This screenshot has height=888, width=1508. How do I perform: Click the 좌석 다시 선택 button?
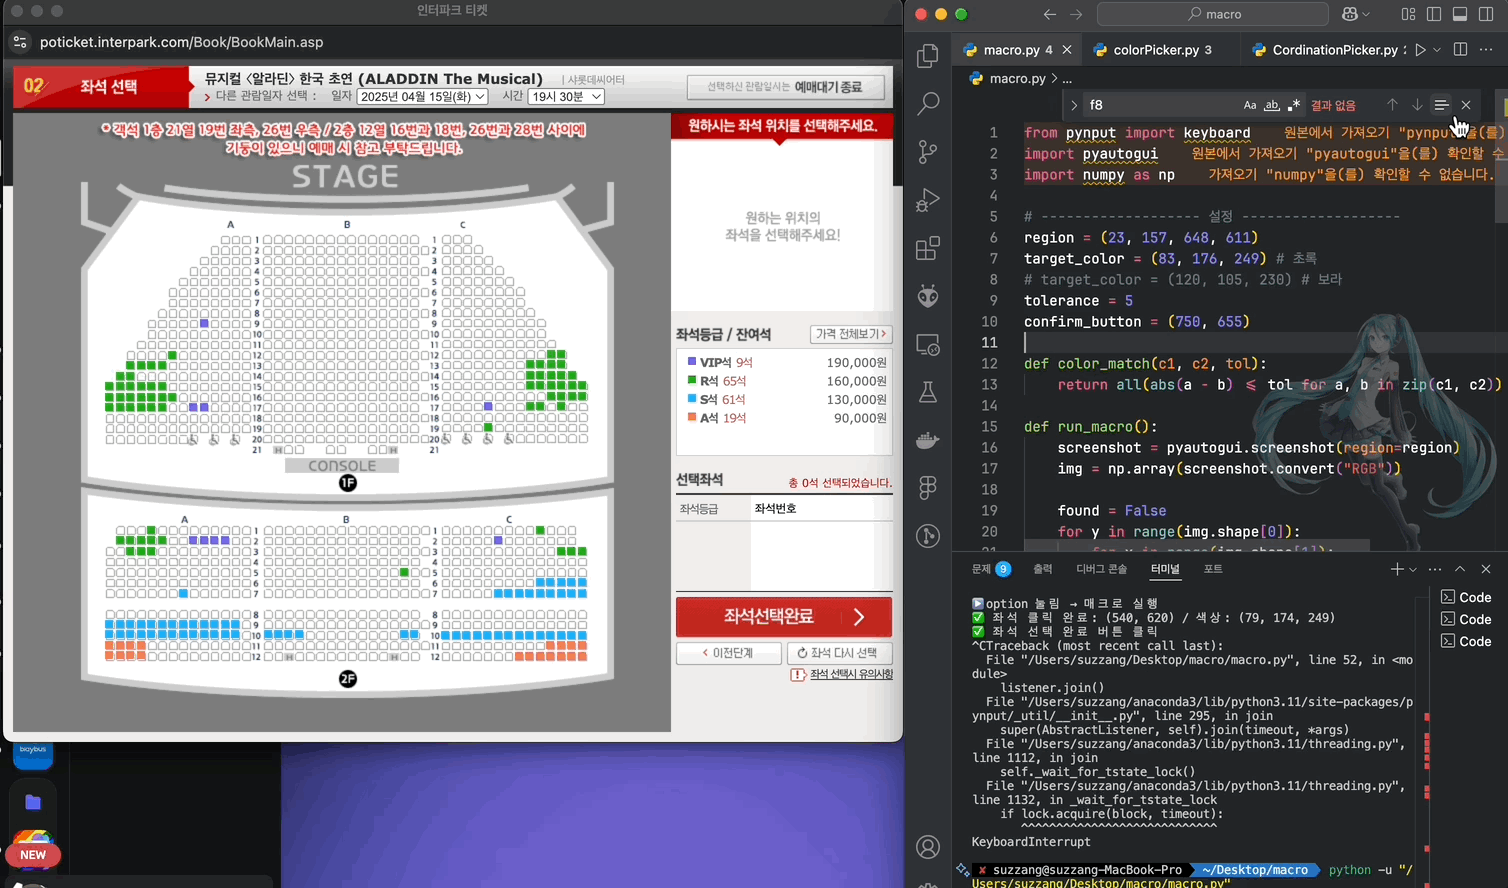click(x=839, y=653)
